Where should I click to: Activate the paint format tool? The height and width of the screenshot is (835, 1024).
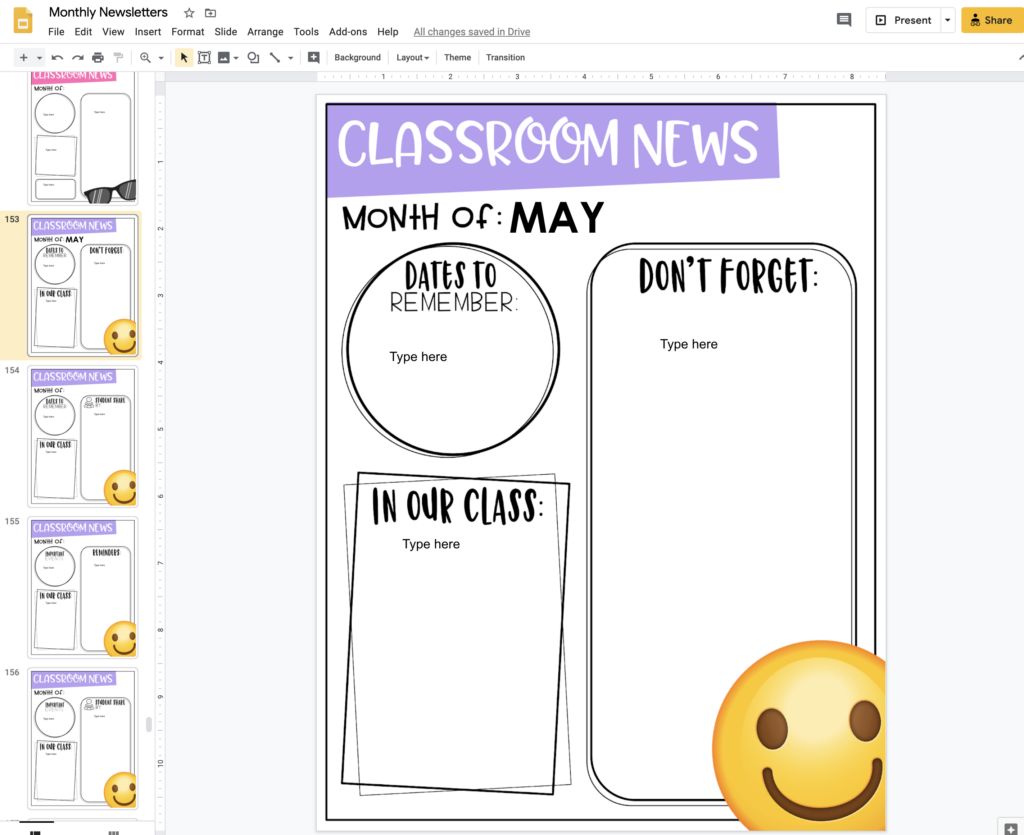coord(118,57)
